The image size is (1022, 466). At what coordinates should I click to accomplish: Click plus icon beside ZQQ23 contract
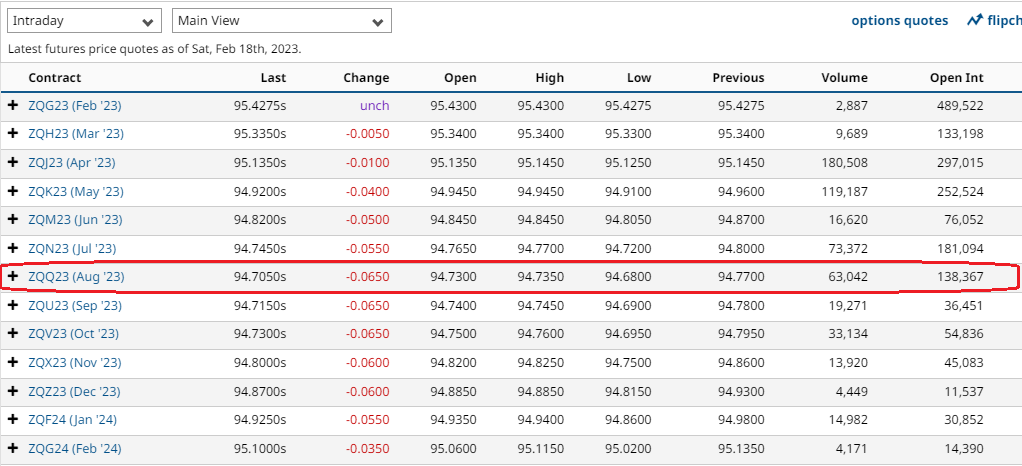tap(13, 276)
